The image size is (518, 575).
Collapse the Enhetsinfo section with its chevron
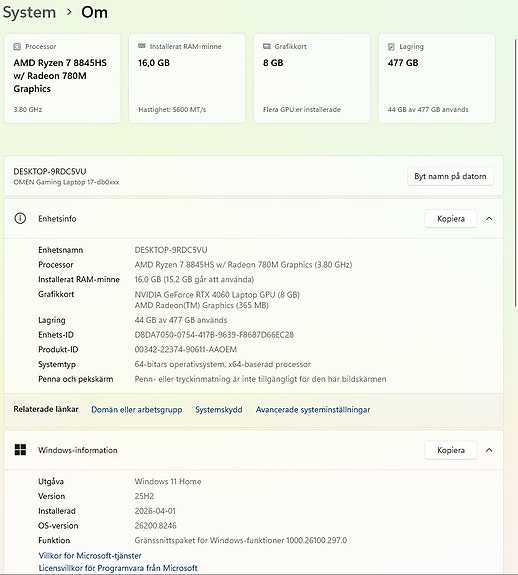point(489,219)
